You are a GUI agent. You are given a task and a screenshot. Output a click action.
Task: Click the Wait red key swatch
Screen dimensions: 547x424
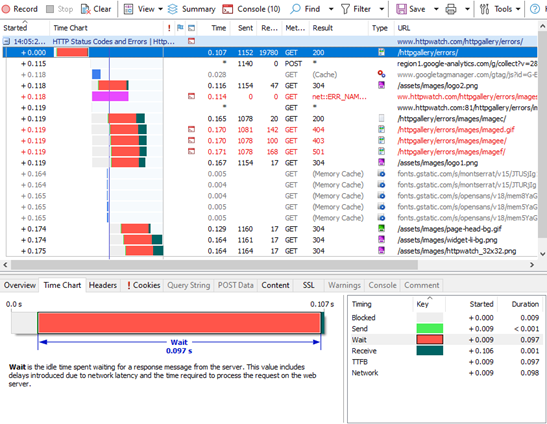(x=429, y=340)
